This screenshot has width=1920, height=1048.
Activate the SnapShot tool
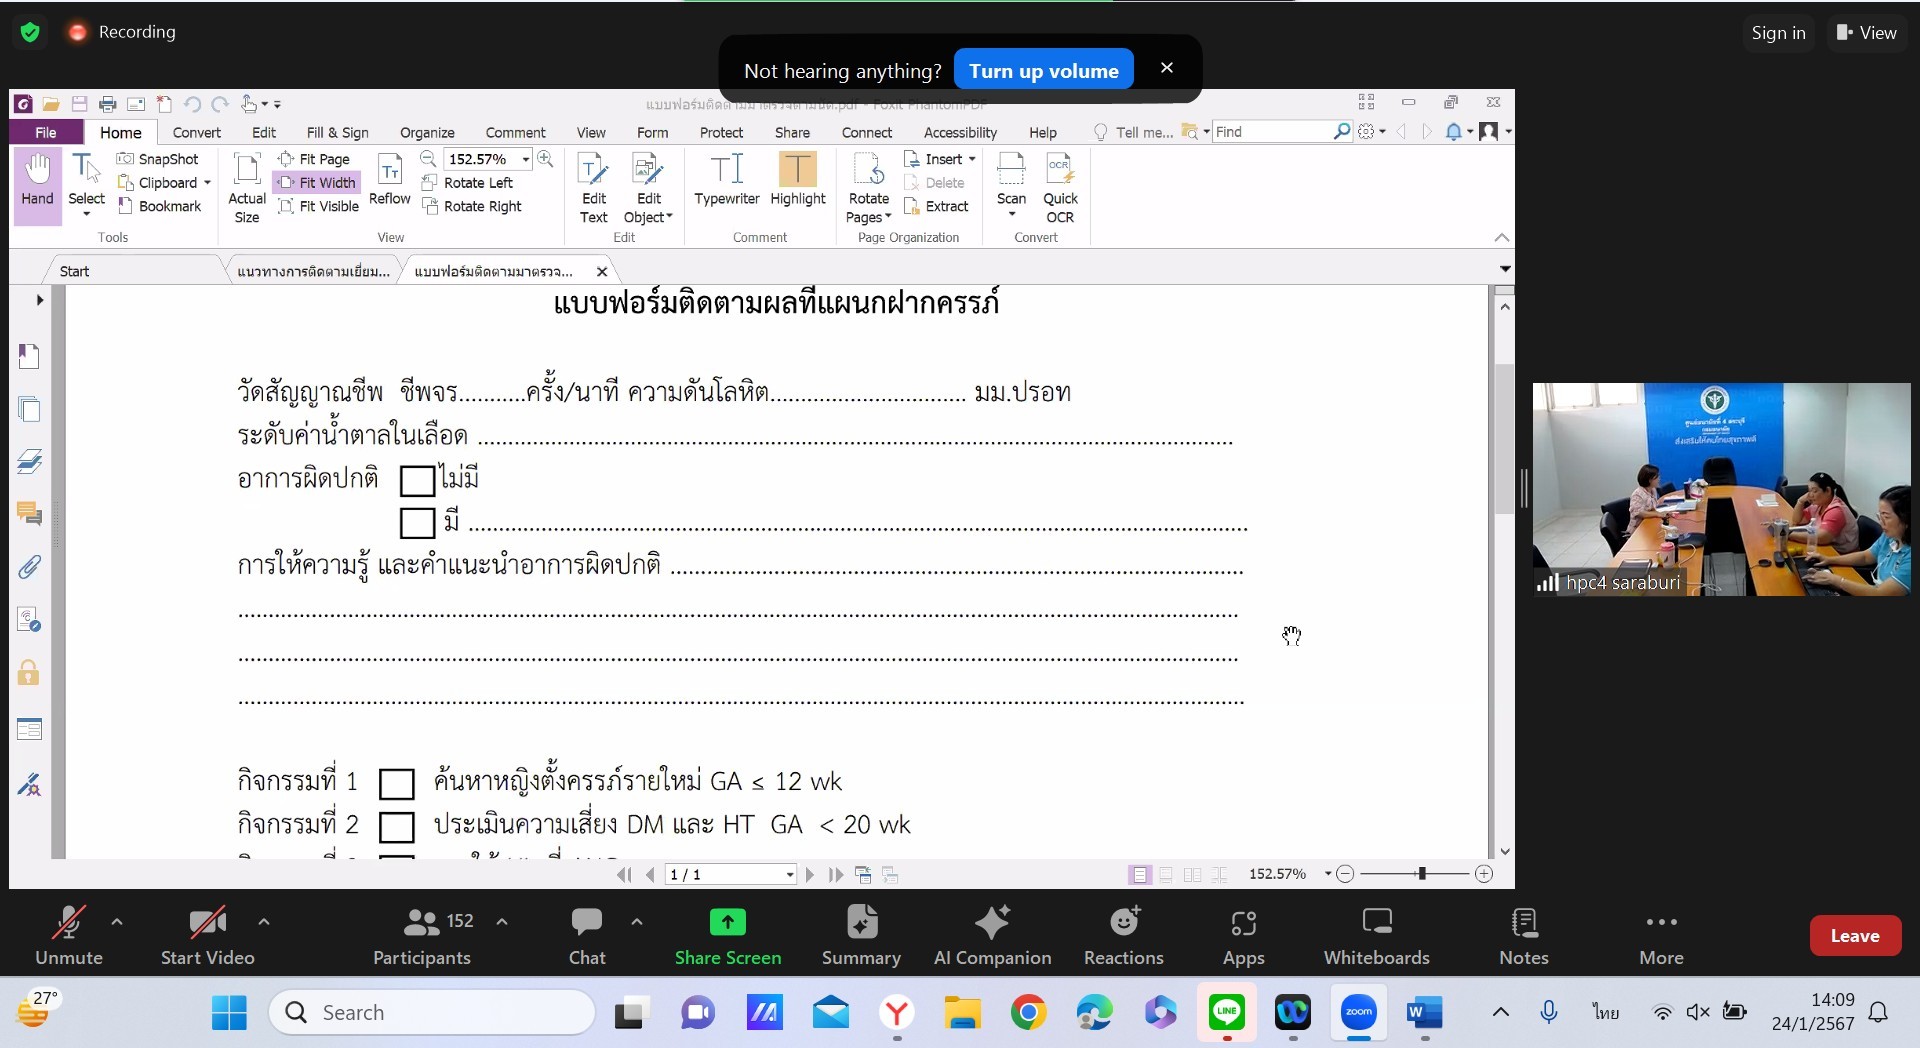point(158,159)
